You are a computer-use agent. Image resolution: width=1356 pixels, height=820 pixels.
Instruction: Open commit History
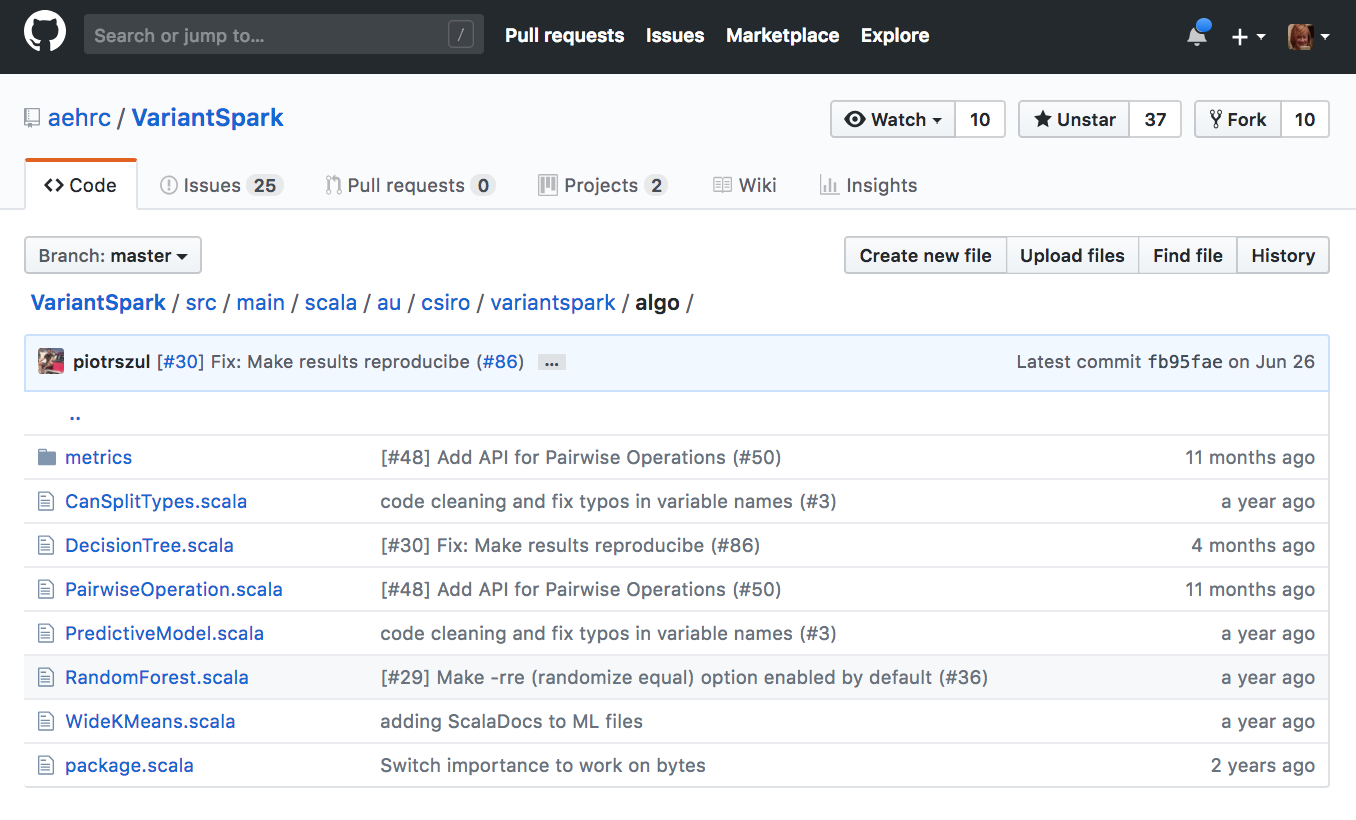(1283, 255)
